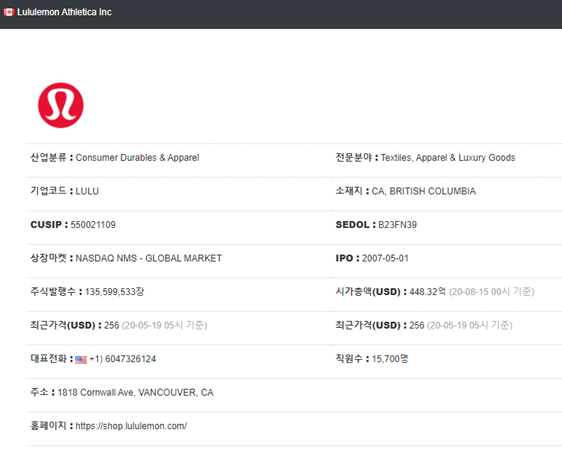This screenshot has width=562, height=459.
Task: Select the industry value Consumer Durables & Apparel
Action: 137,158
